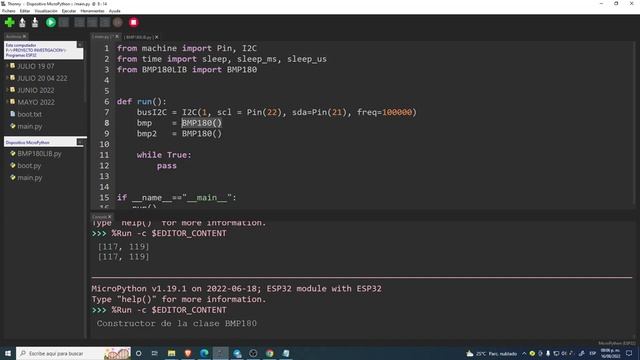Expand the JULIO 19 07 folder
This screenshot has width=640, height=360.
[x=7, y=66]
